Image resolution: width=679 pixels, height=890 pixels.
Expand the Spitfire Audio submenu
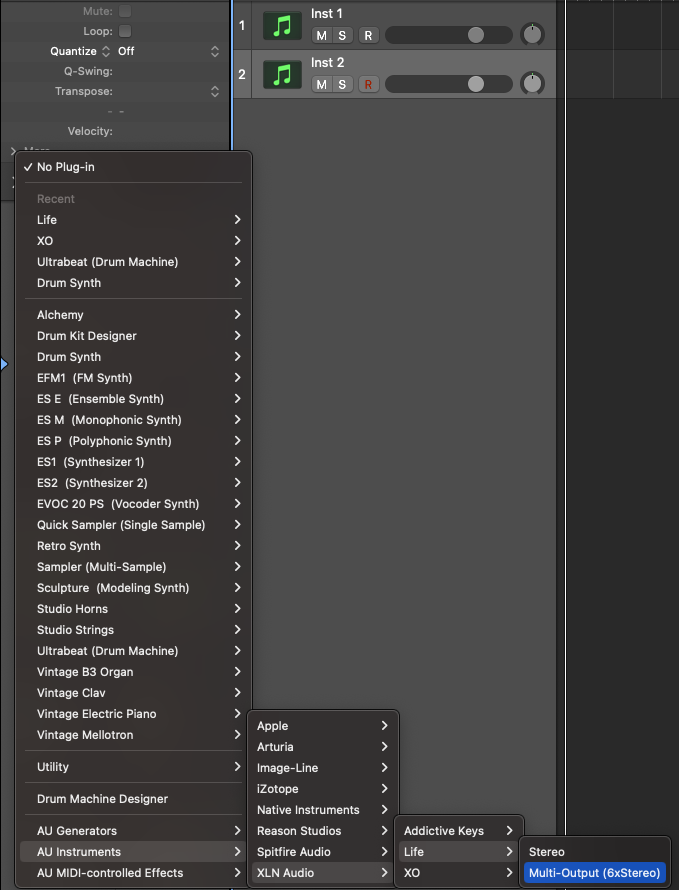[296, 851]
